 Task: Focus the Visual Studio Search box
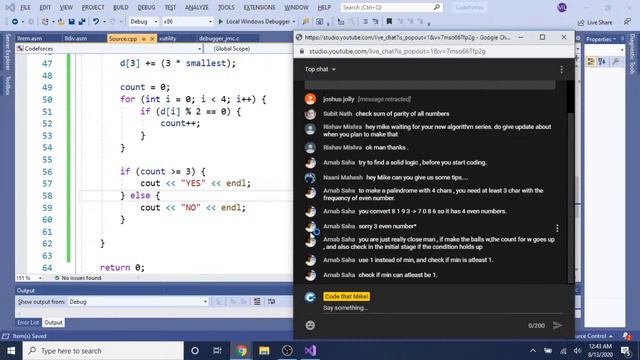pos(391,7)
